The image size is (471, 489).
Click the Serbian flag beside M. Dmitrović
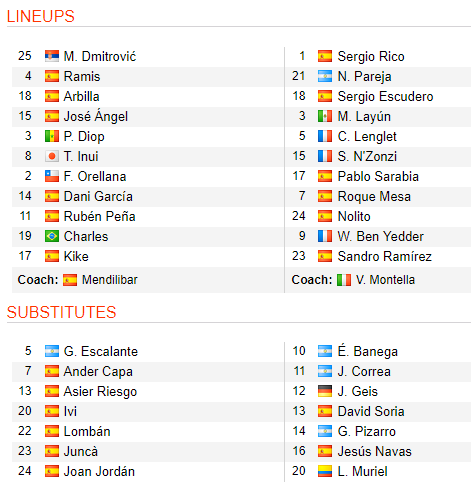pos(52,56)
